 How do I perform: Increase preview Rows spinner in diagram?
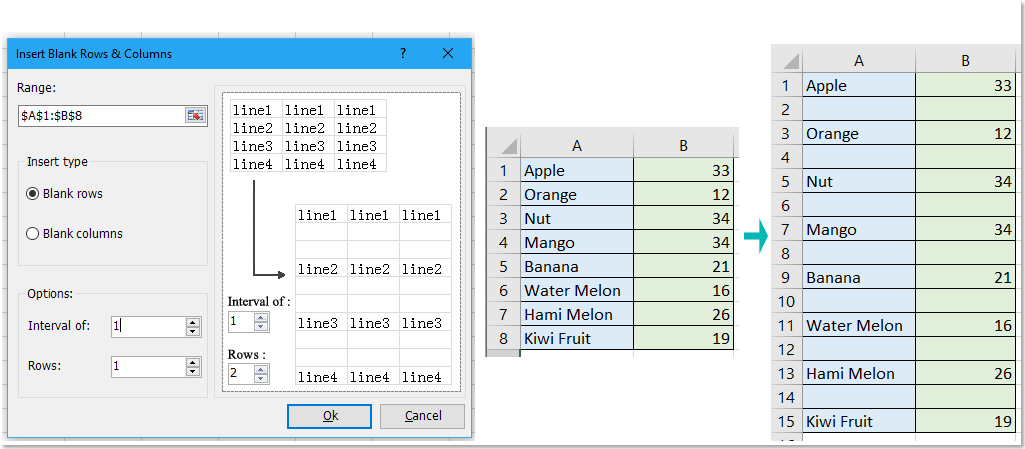coord(261,369)
